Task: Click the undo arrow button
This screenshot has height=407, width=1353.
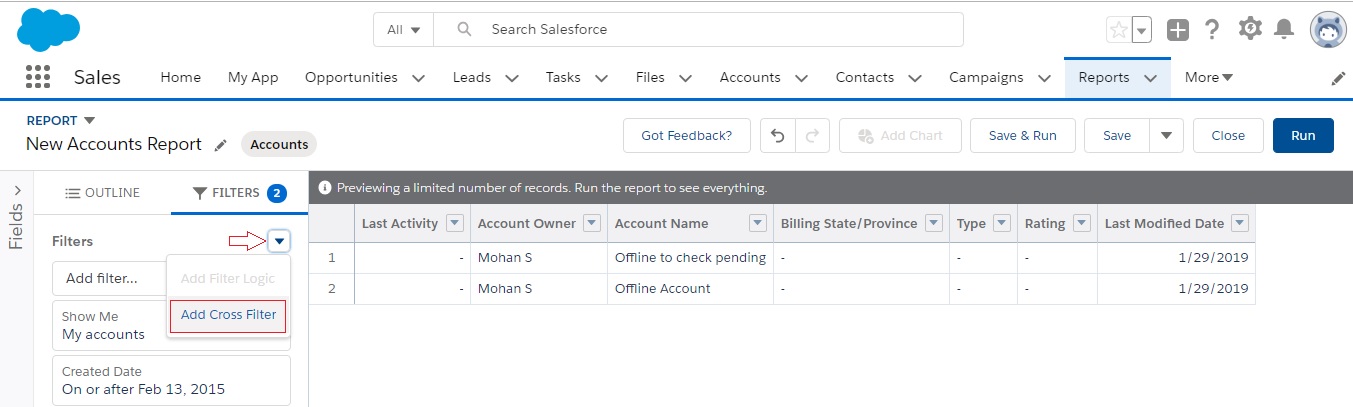Action: (x=778, y=136)
